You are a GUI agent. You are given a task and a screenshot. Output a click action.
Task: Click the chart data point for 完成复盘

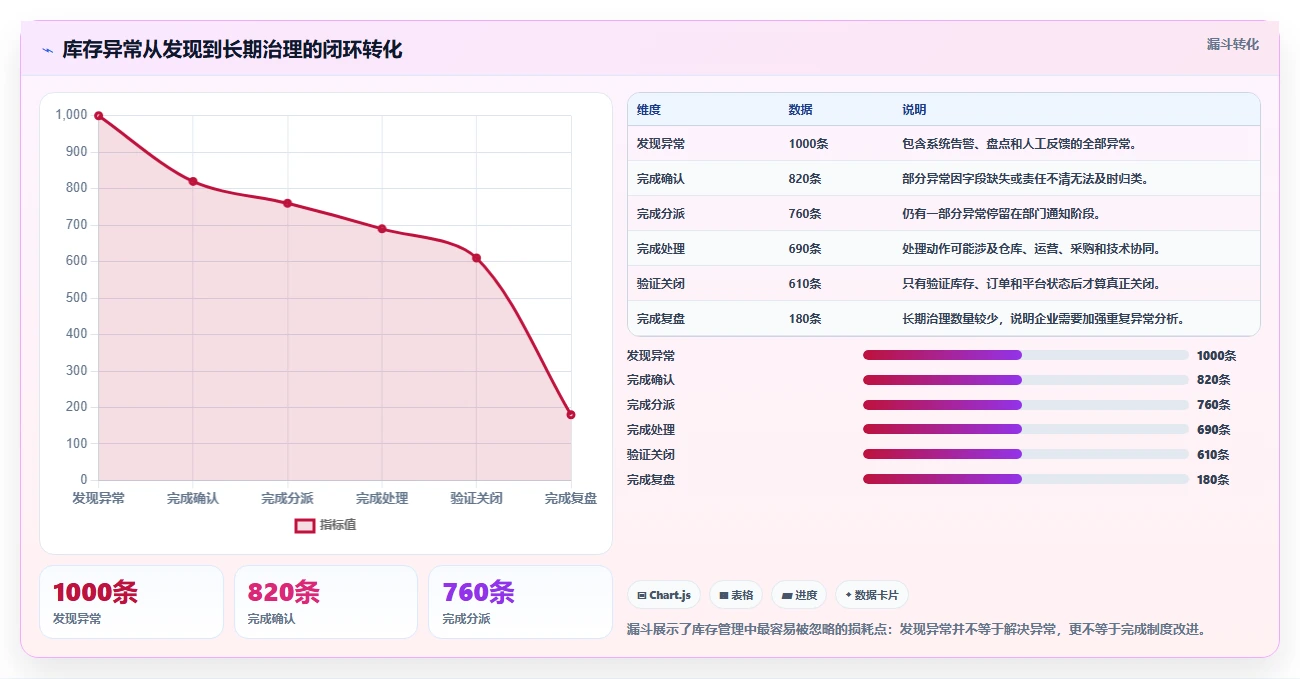tap(571, 415)
